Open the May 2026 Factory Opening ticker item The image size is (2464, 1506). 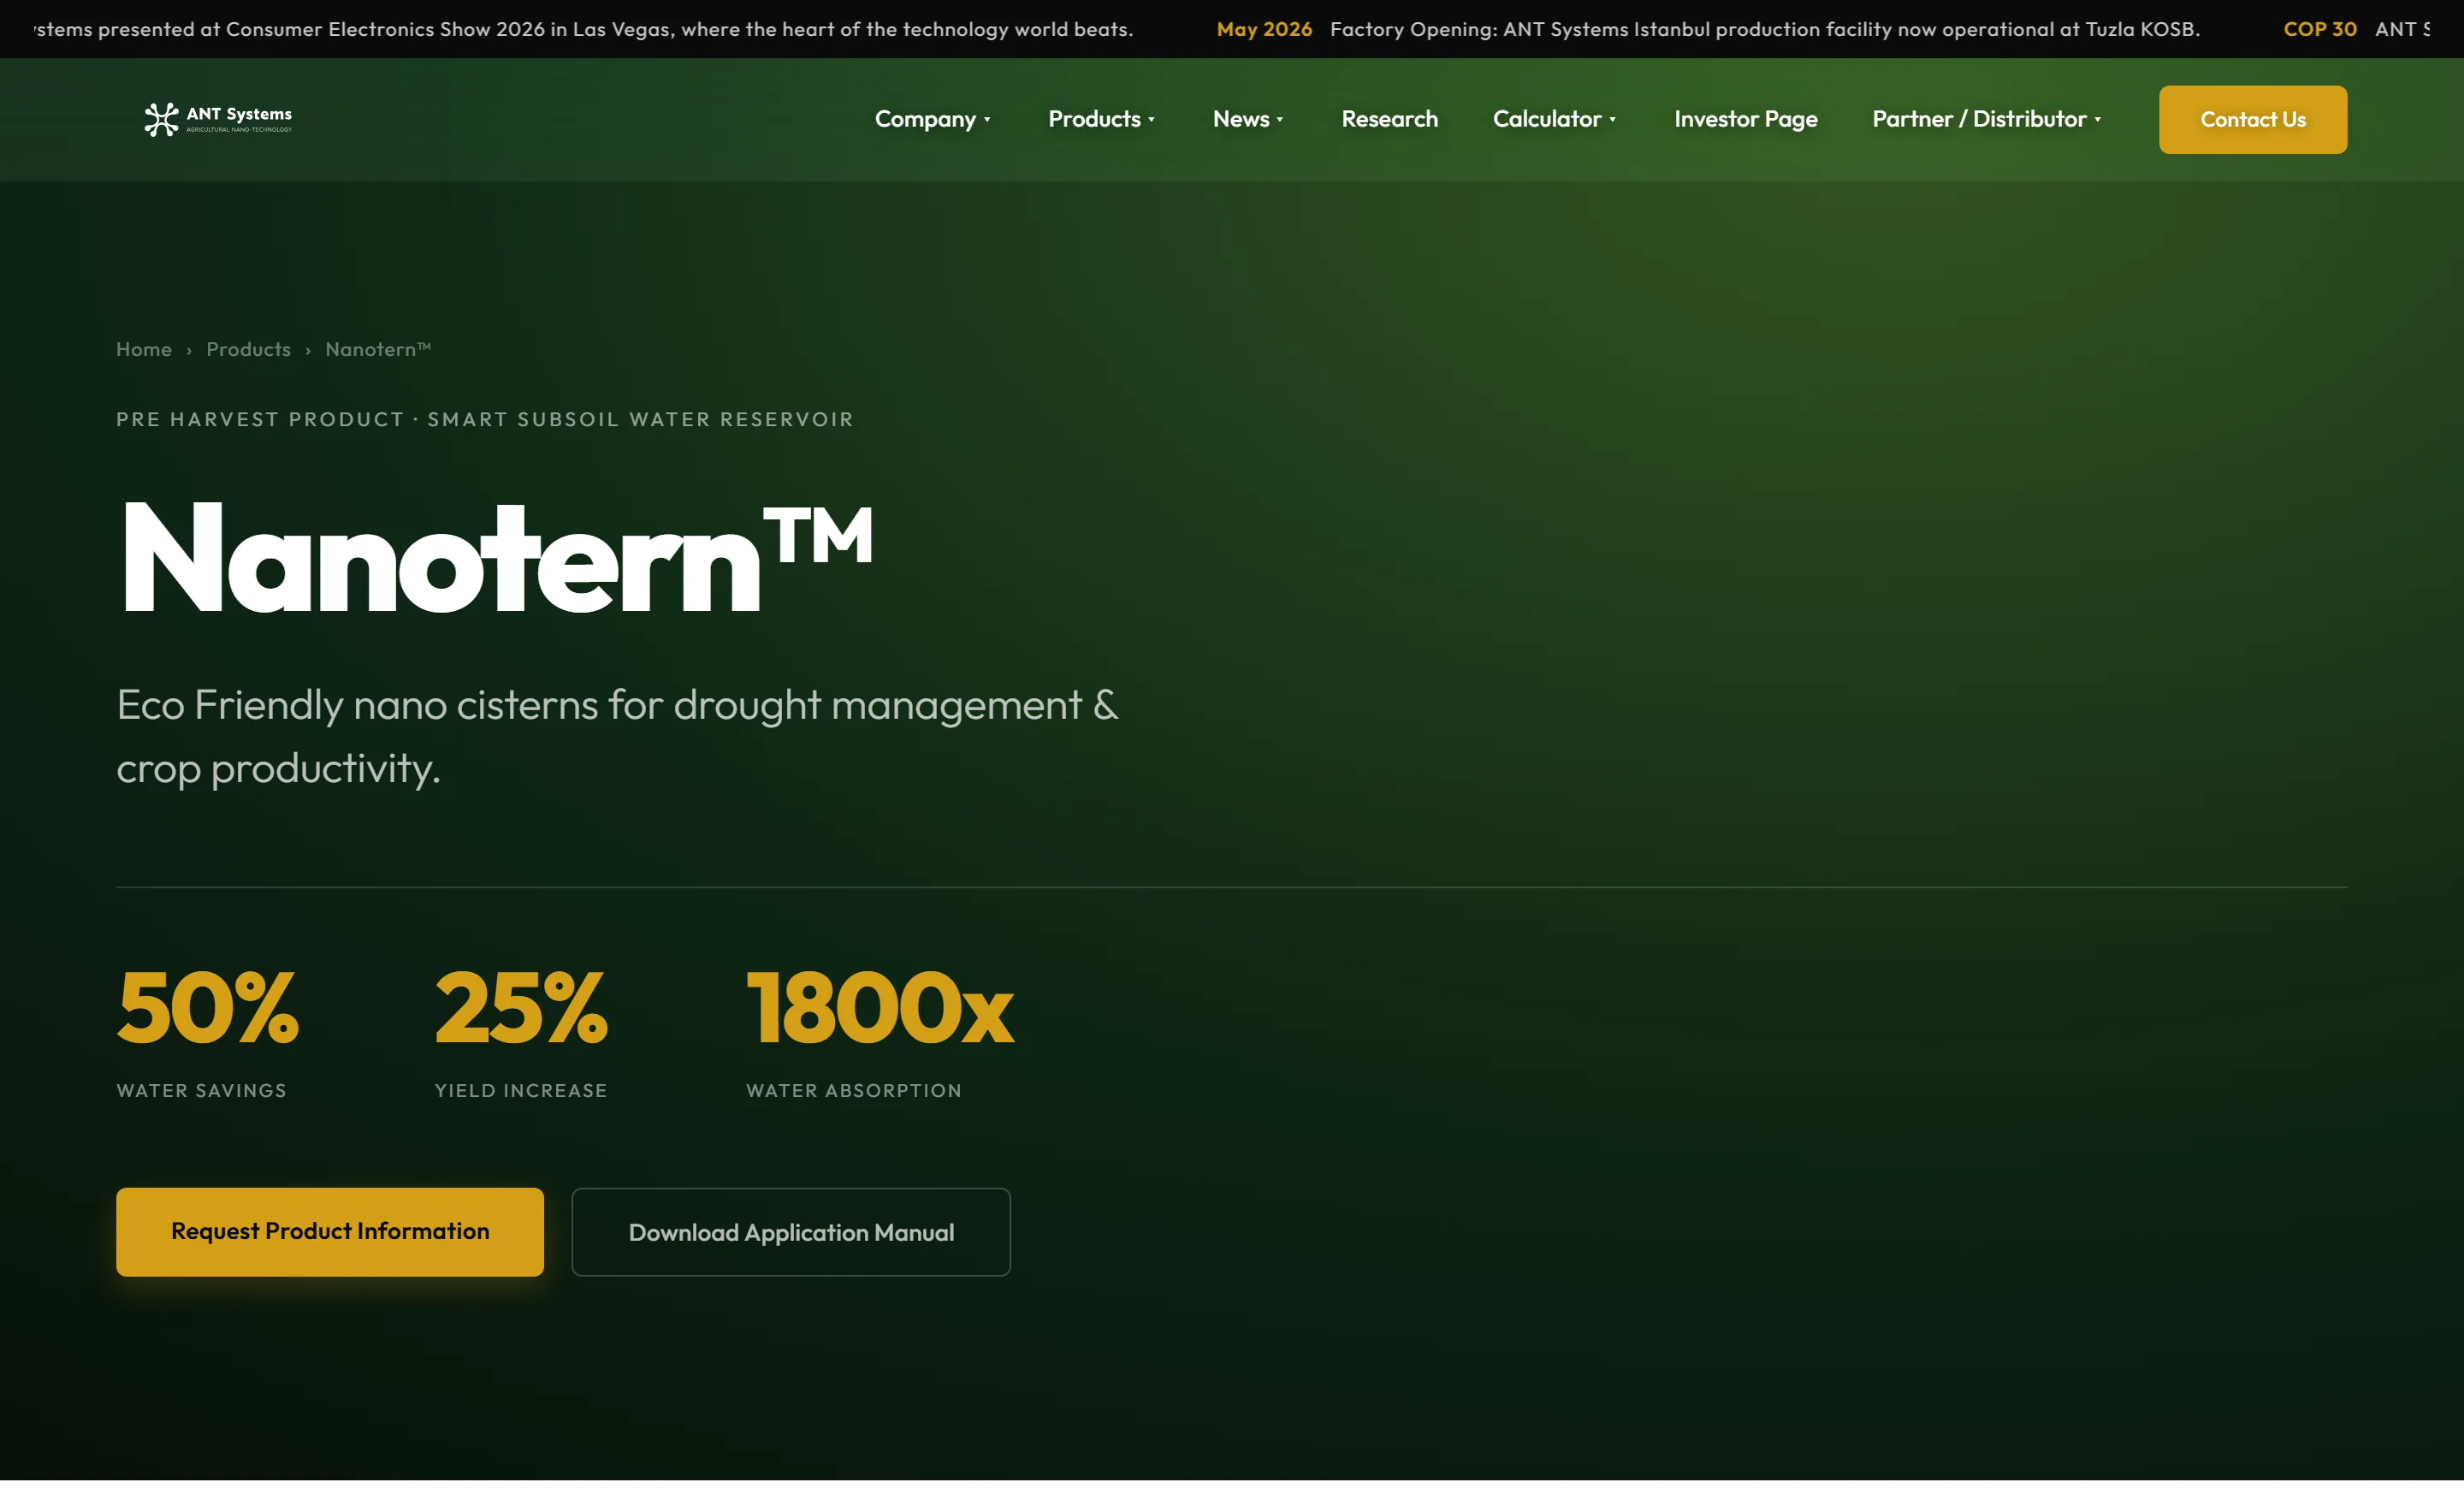[x=1708, y=29]
